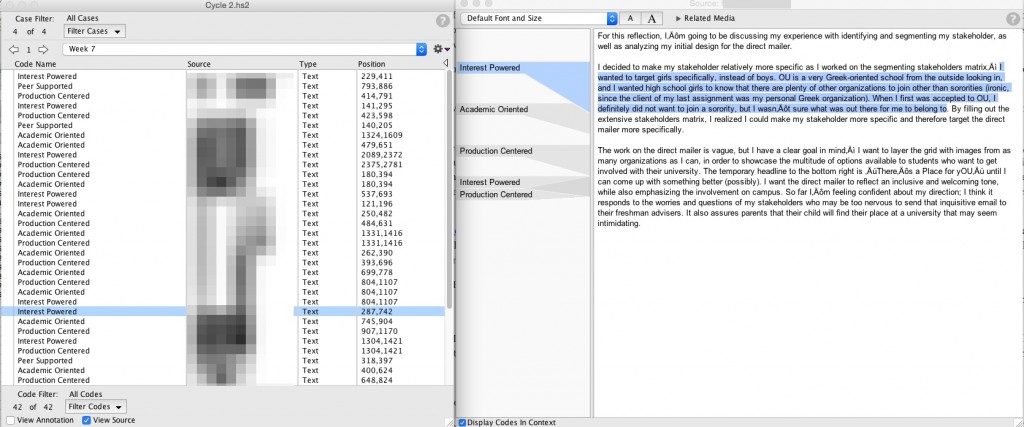The image size is (1024, 427).
Task: Select the Academic Oriented margin code
Action: 494,109
